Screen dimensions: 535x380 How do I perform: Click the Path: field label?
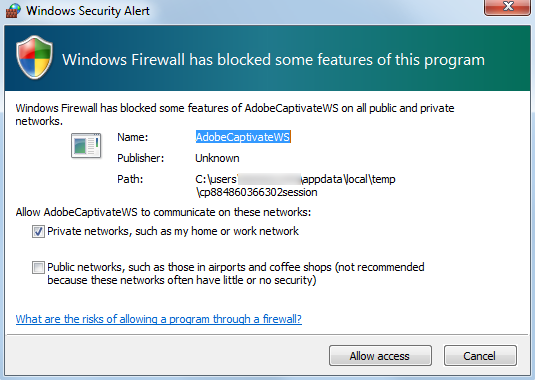(130, 179)
